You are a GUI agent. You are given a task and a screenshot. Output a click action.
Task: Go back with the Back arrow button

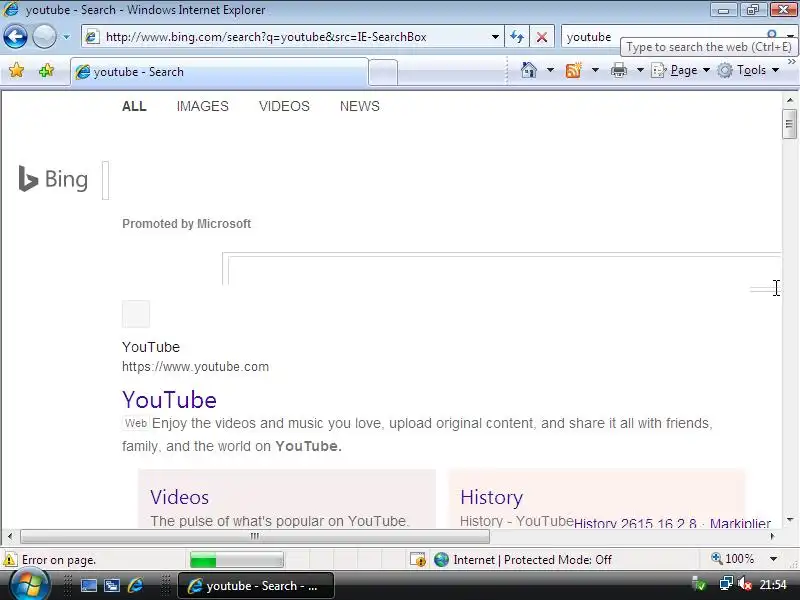click(15, 37)
